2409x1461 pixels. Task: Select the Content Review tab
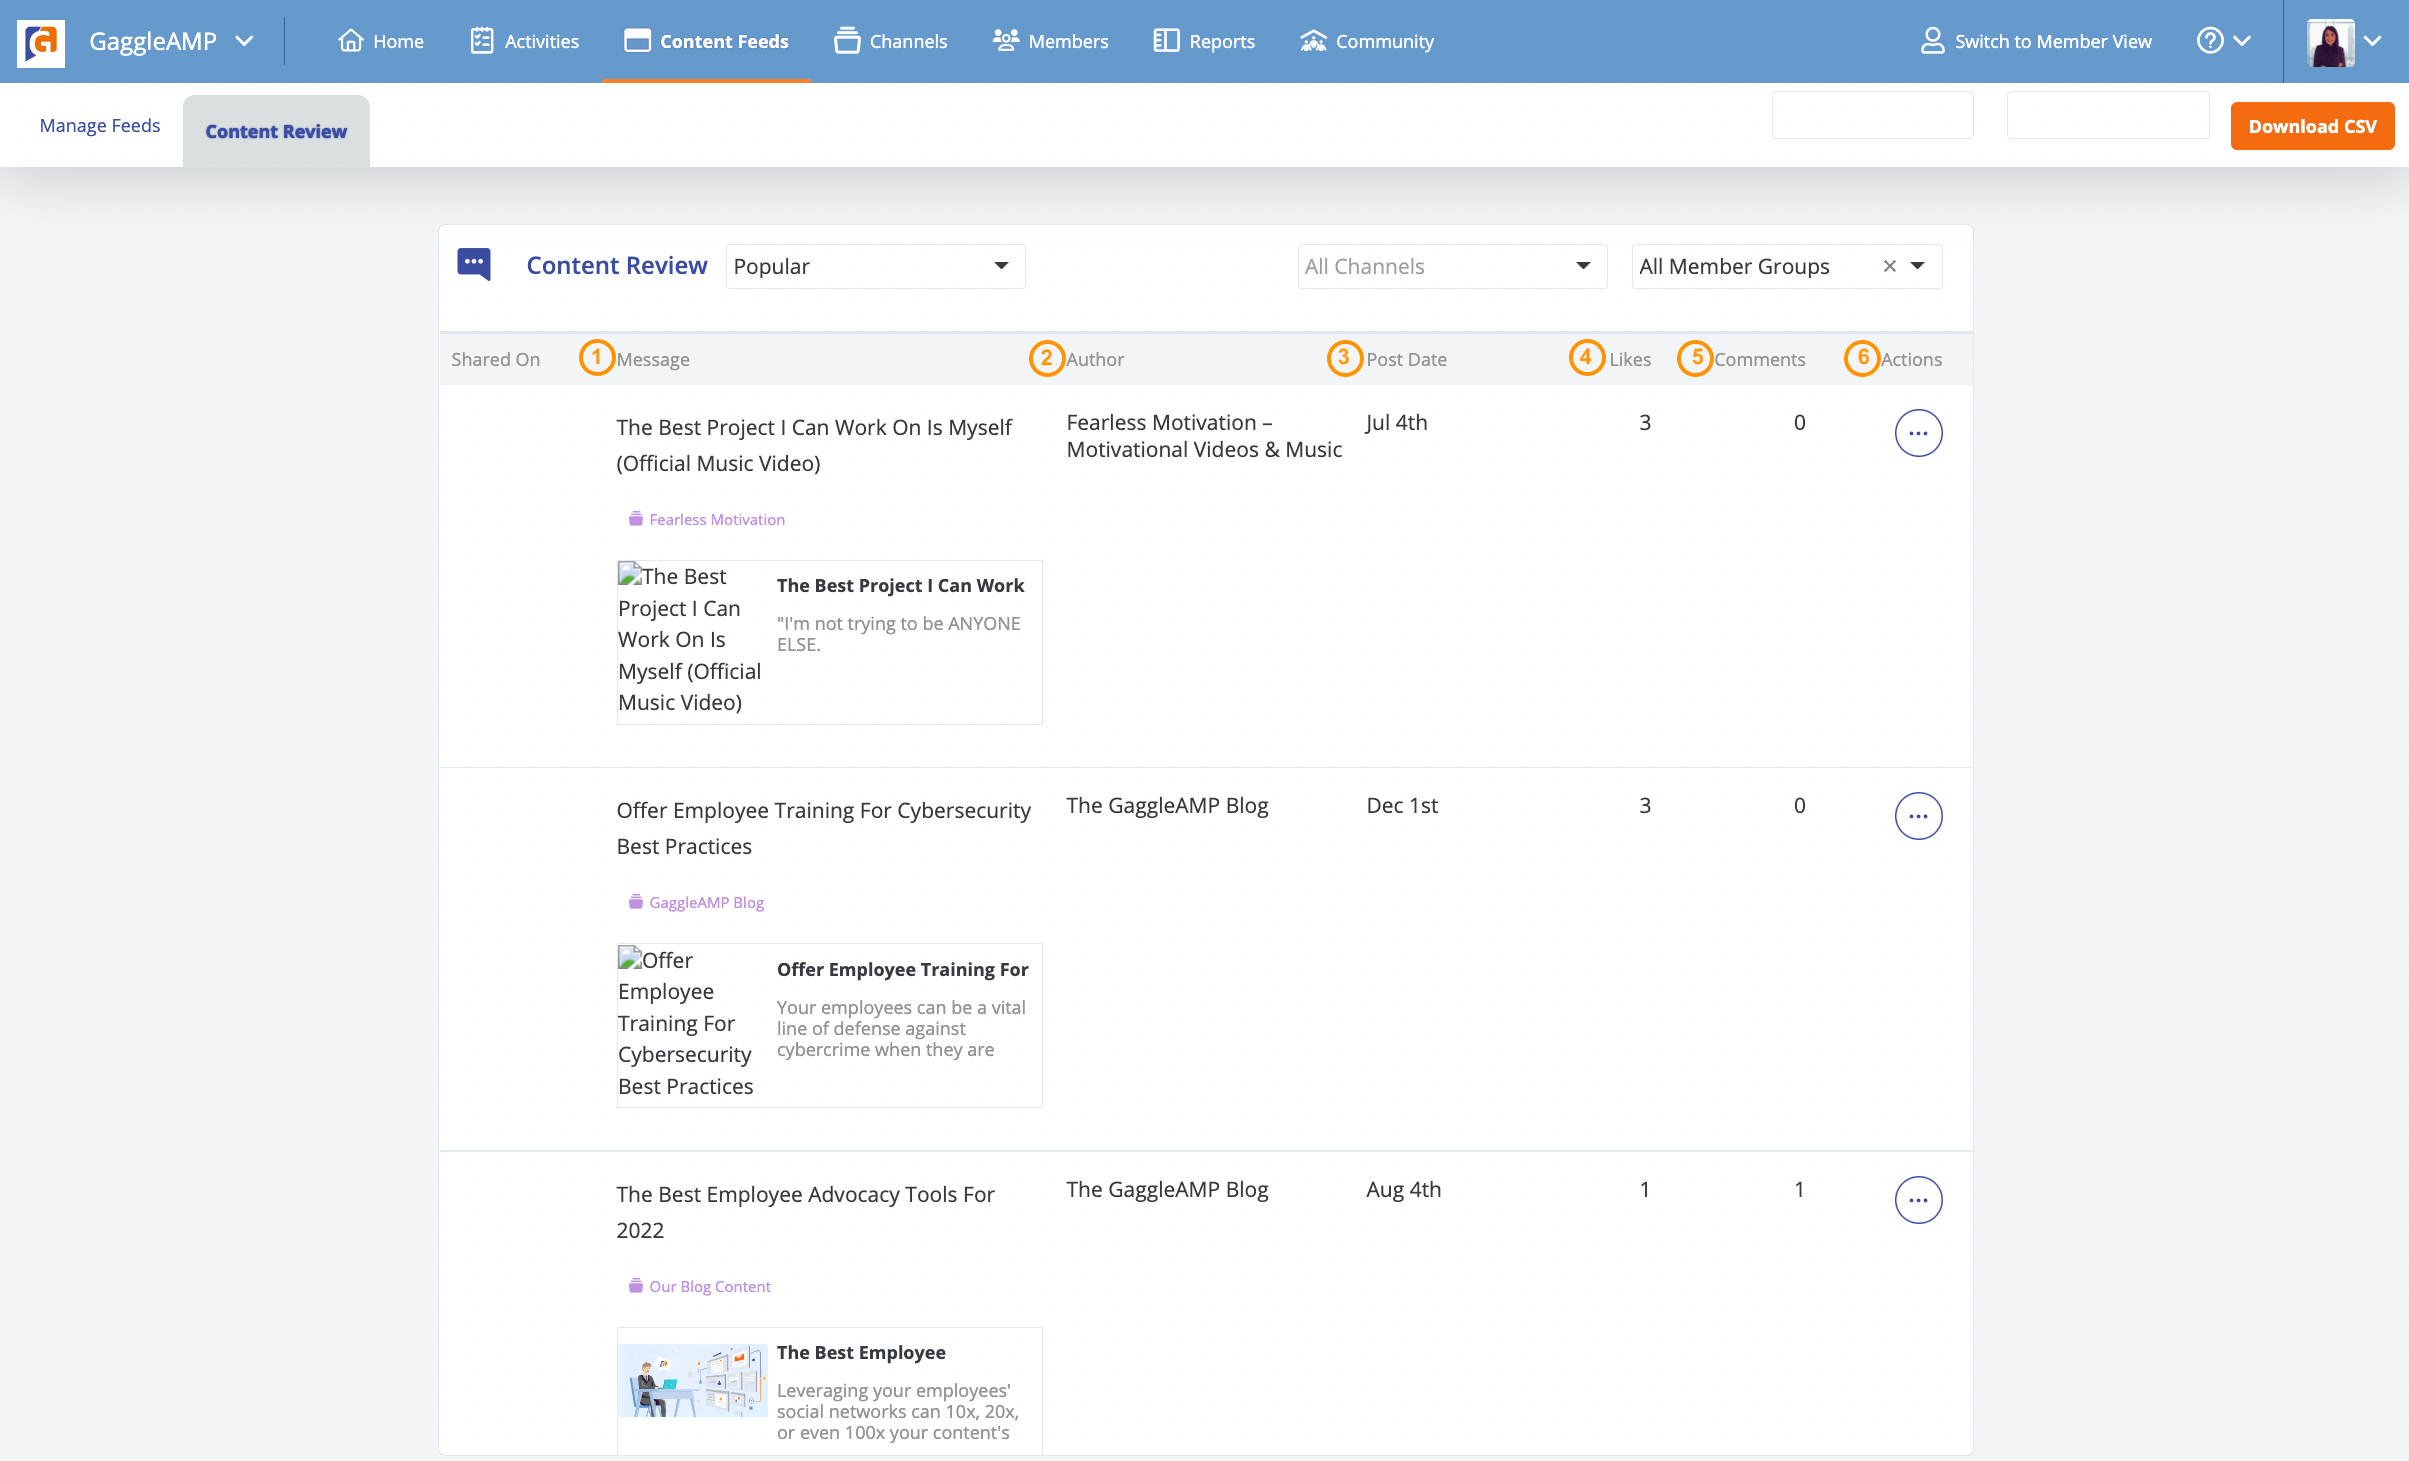[276, 131]
